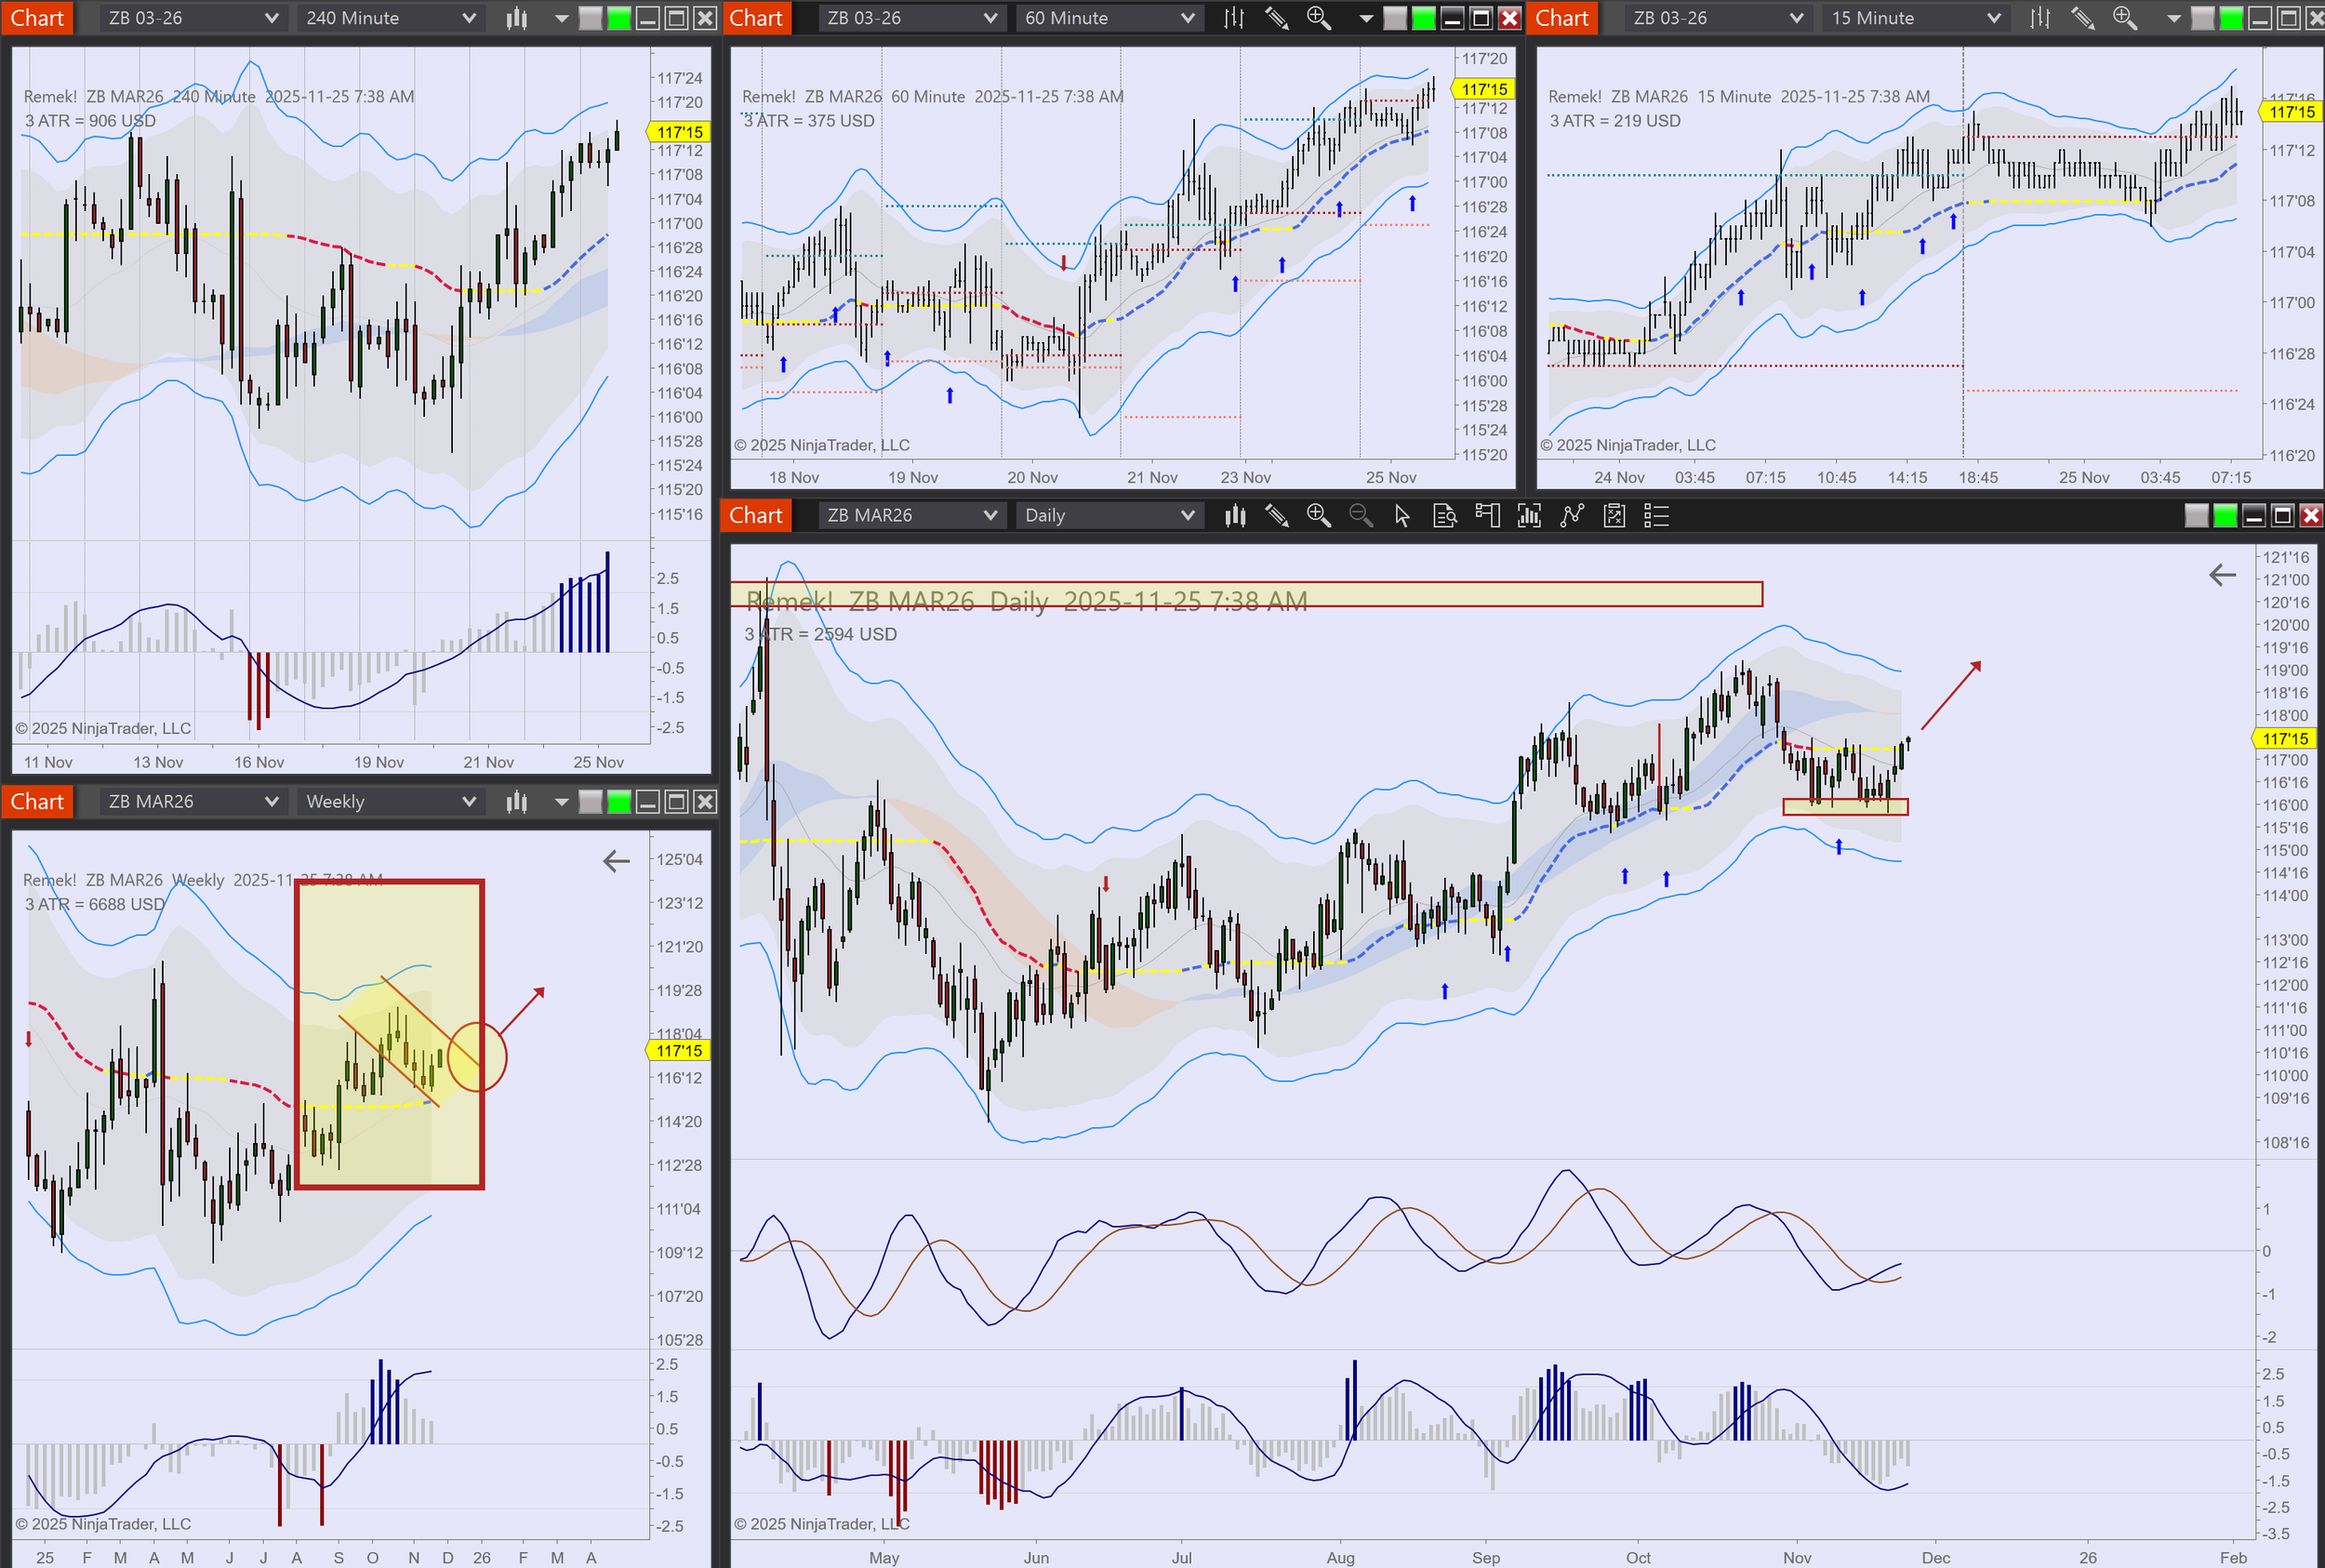Click Zoom Out icon on Daily chart

[1360, 516]
